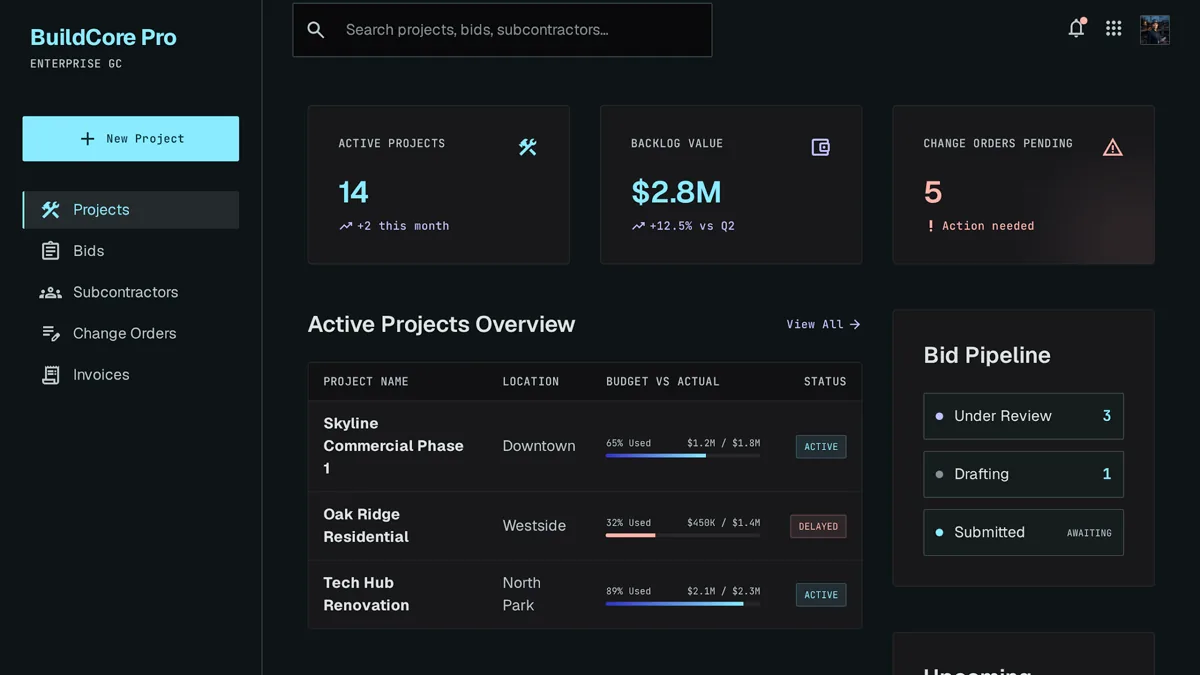The height and width of the screenshot is (675, 1200).
Task: Click the Status column header
Action: point(825,382)
